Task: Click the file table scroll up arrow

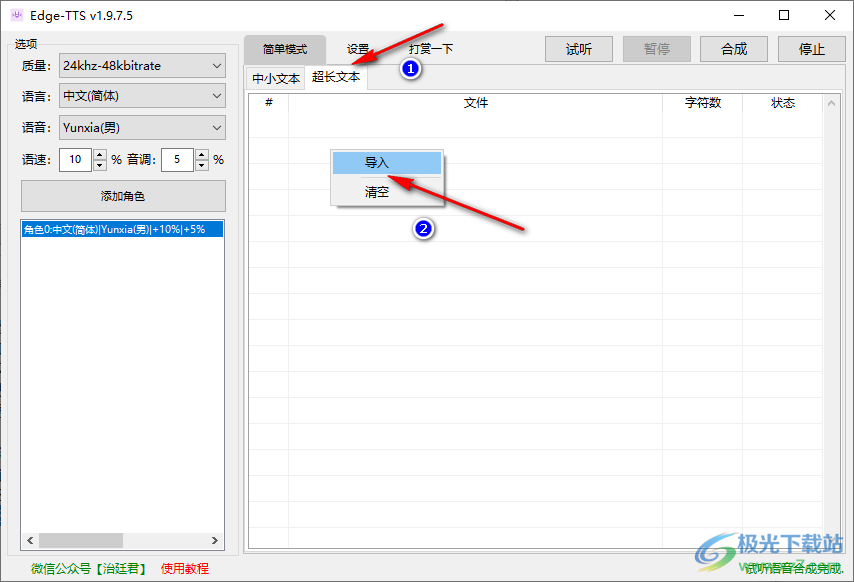Action: coord(831,103)
